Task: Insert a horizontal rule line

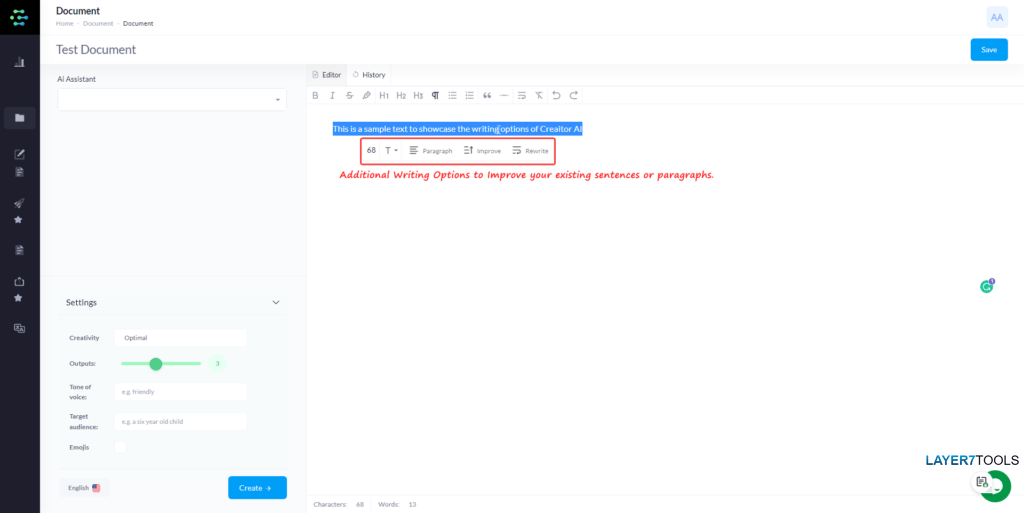Action: (x=504, y=95)
